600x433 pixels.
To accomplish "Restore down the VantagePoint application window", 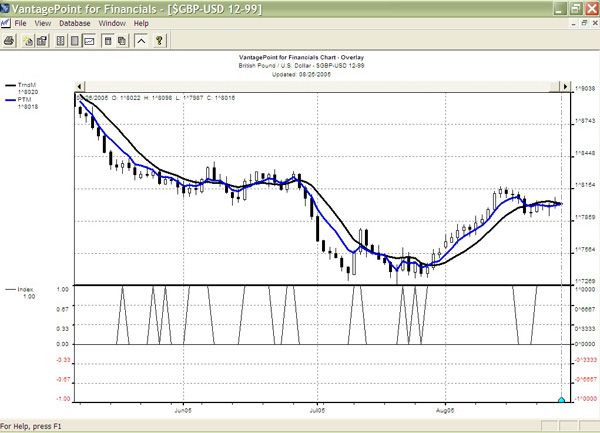I will click(x=576, y=9).
